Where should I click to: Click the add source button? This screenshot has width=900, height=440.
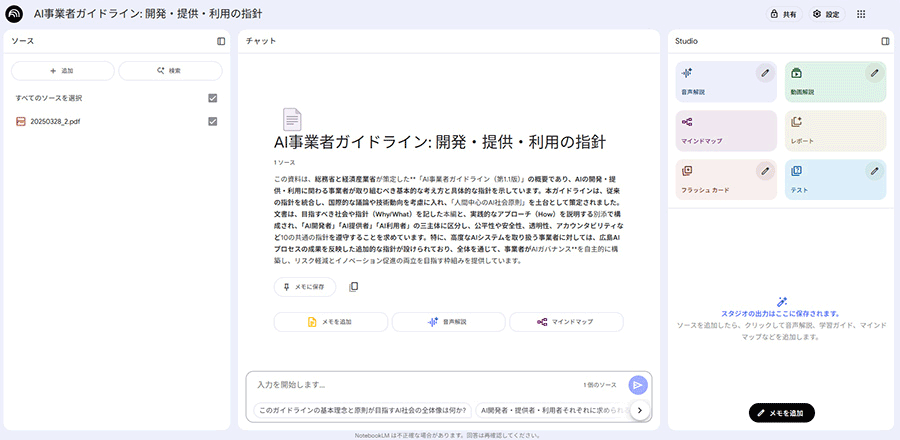point(61,71)
